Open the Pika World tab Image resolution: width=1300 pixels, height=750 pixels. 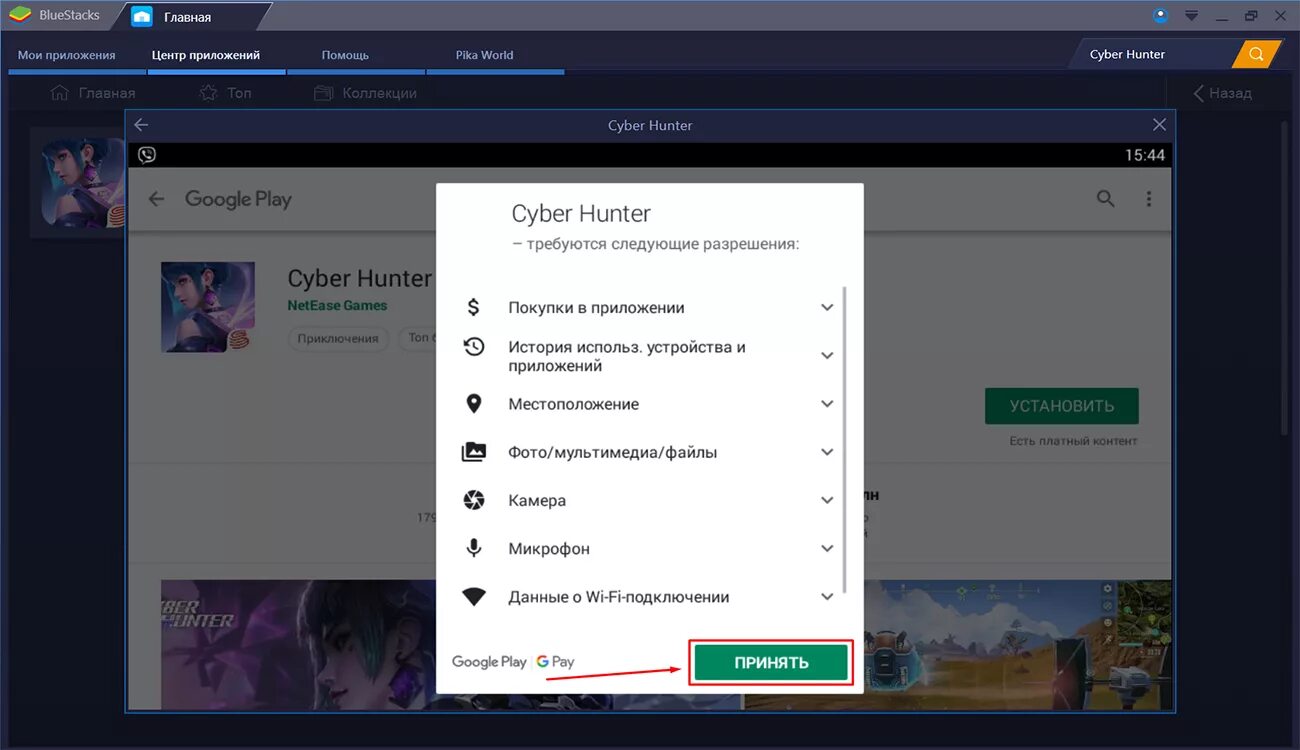point(484,55)
